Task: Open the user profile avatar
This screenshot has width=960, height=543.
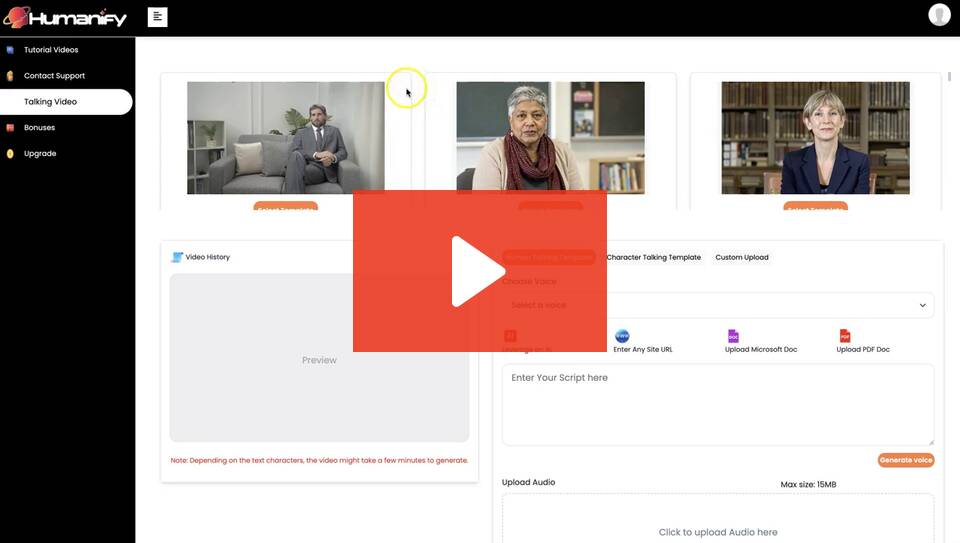Action: coord(939,15)
